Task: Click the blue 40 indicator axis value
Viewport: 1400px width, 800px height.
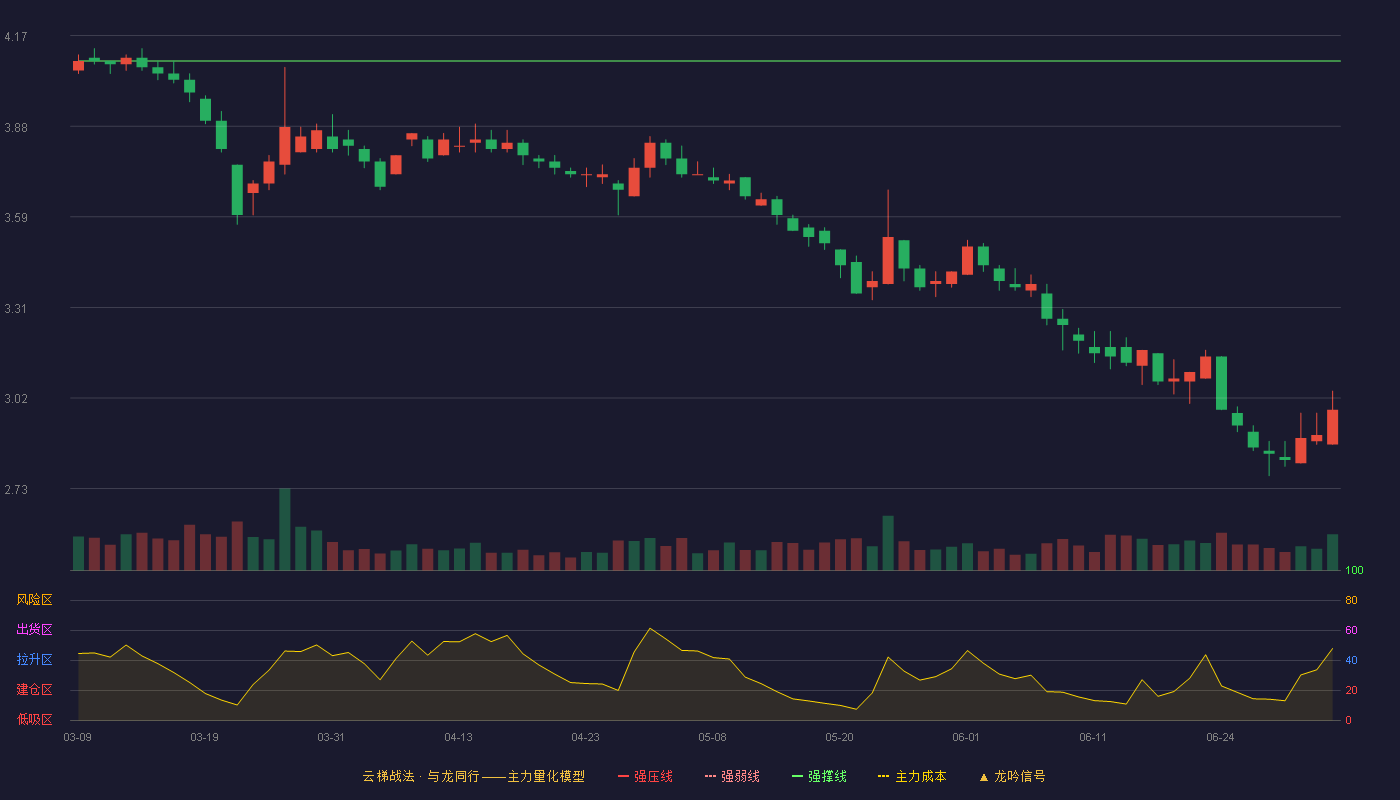Action: [x=1351, y=660]
